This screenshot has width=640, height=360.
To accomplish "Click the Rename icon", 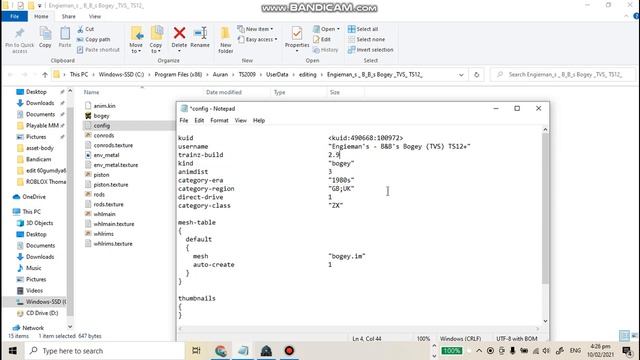I will coord(200,33).
